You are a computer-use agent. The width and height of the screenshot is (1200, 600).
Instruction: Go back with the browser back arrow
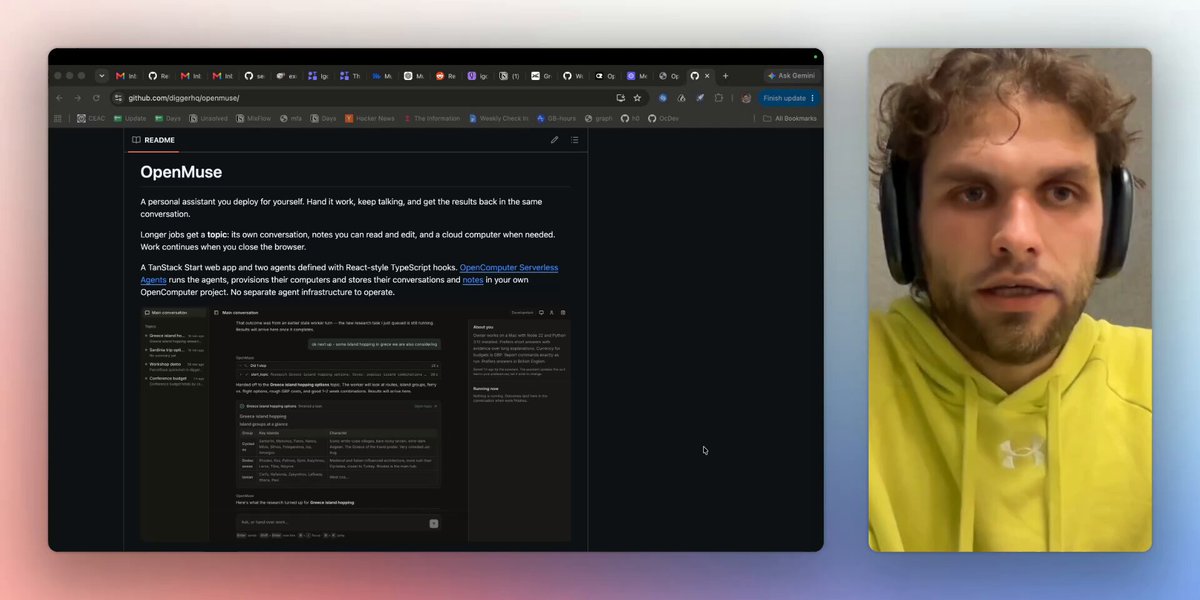click(59, 98)
